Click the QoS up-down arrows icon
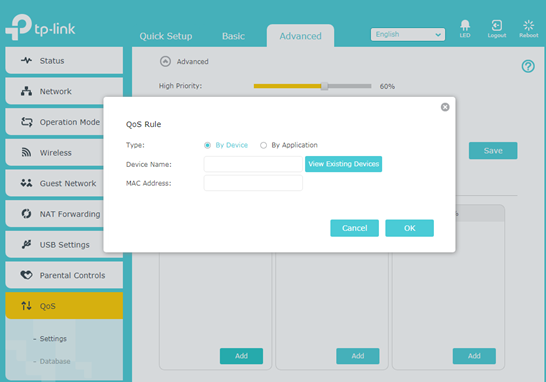The image size is (546, 382). click(x=26, y=306)
